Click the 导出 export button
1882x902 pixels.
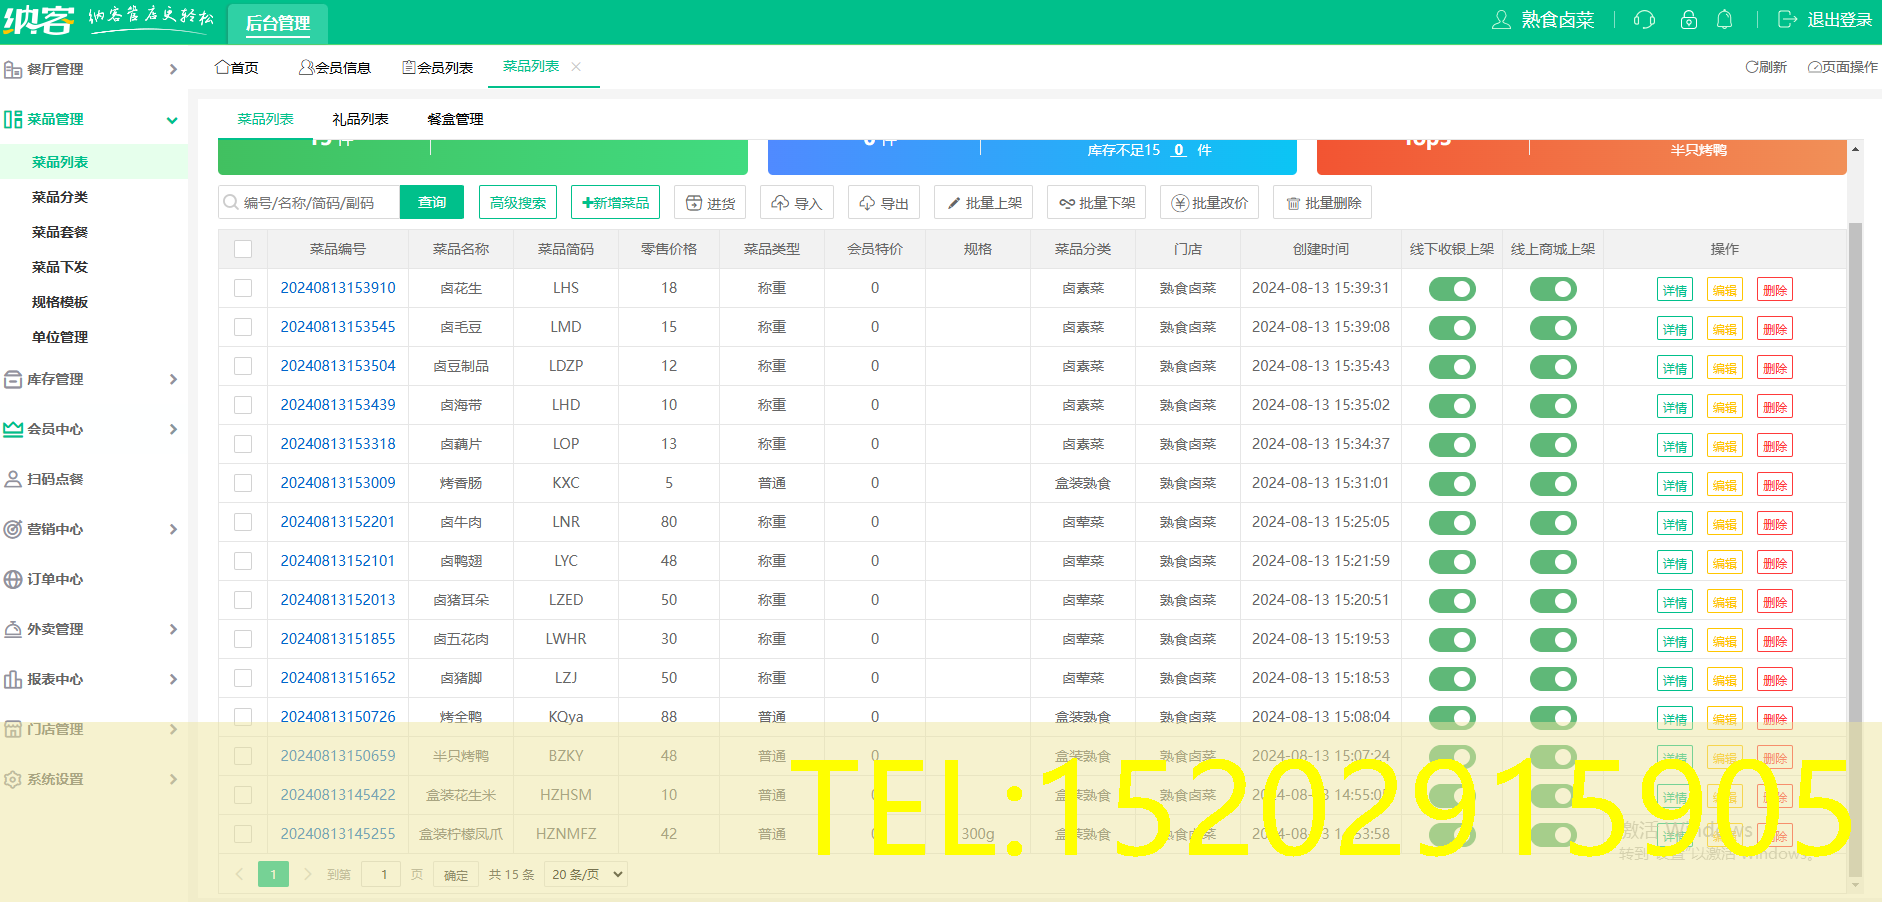884,203
